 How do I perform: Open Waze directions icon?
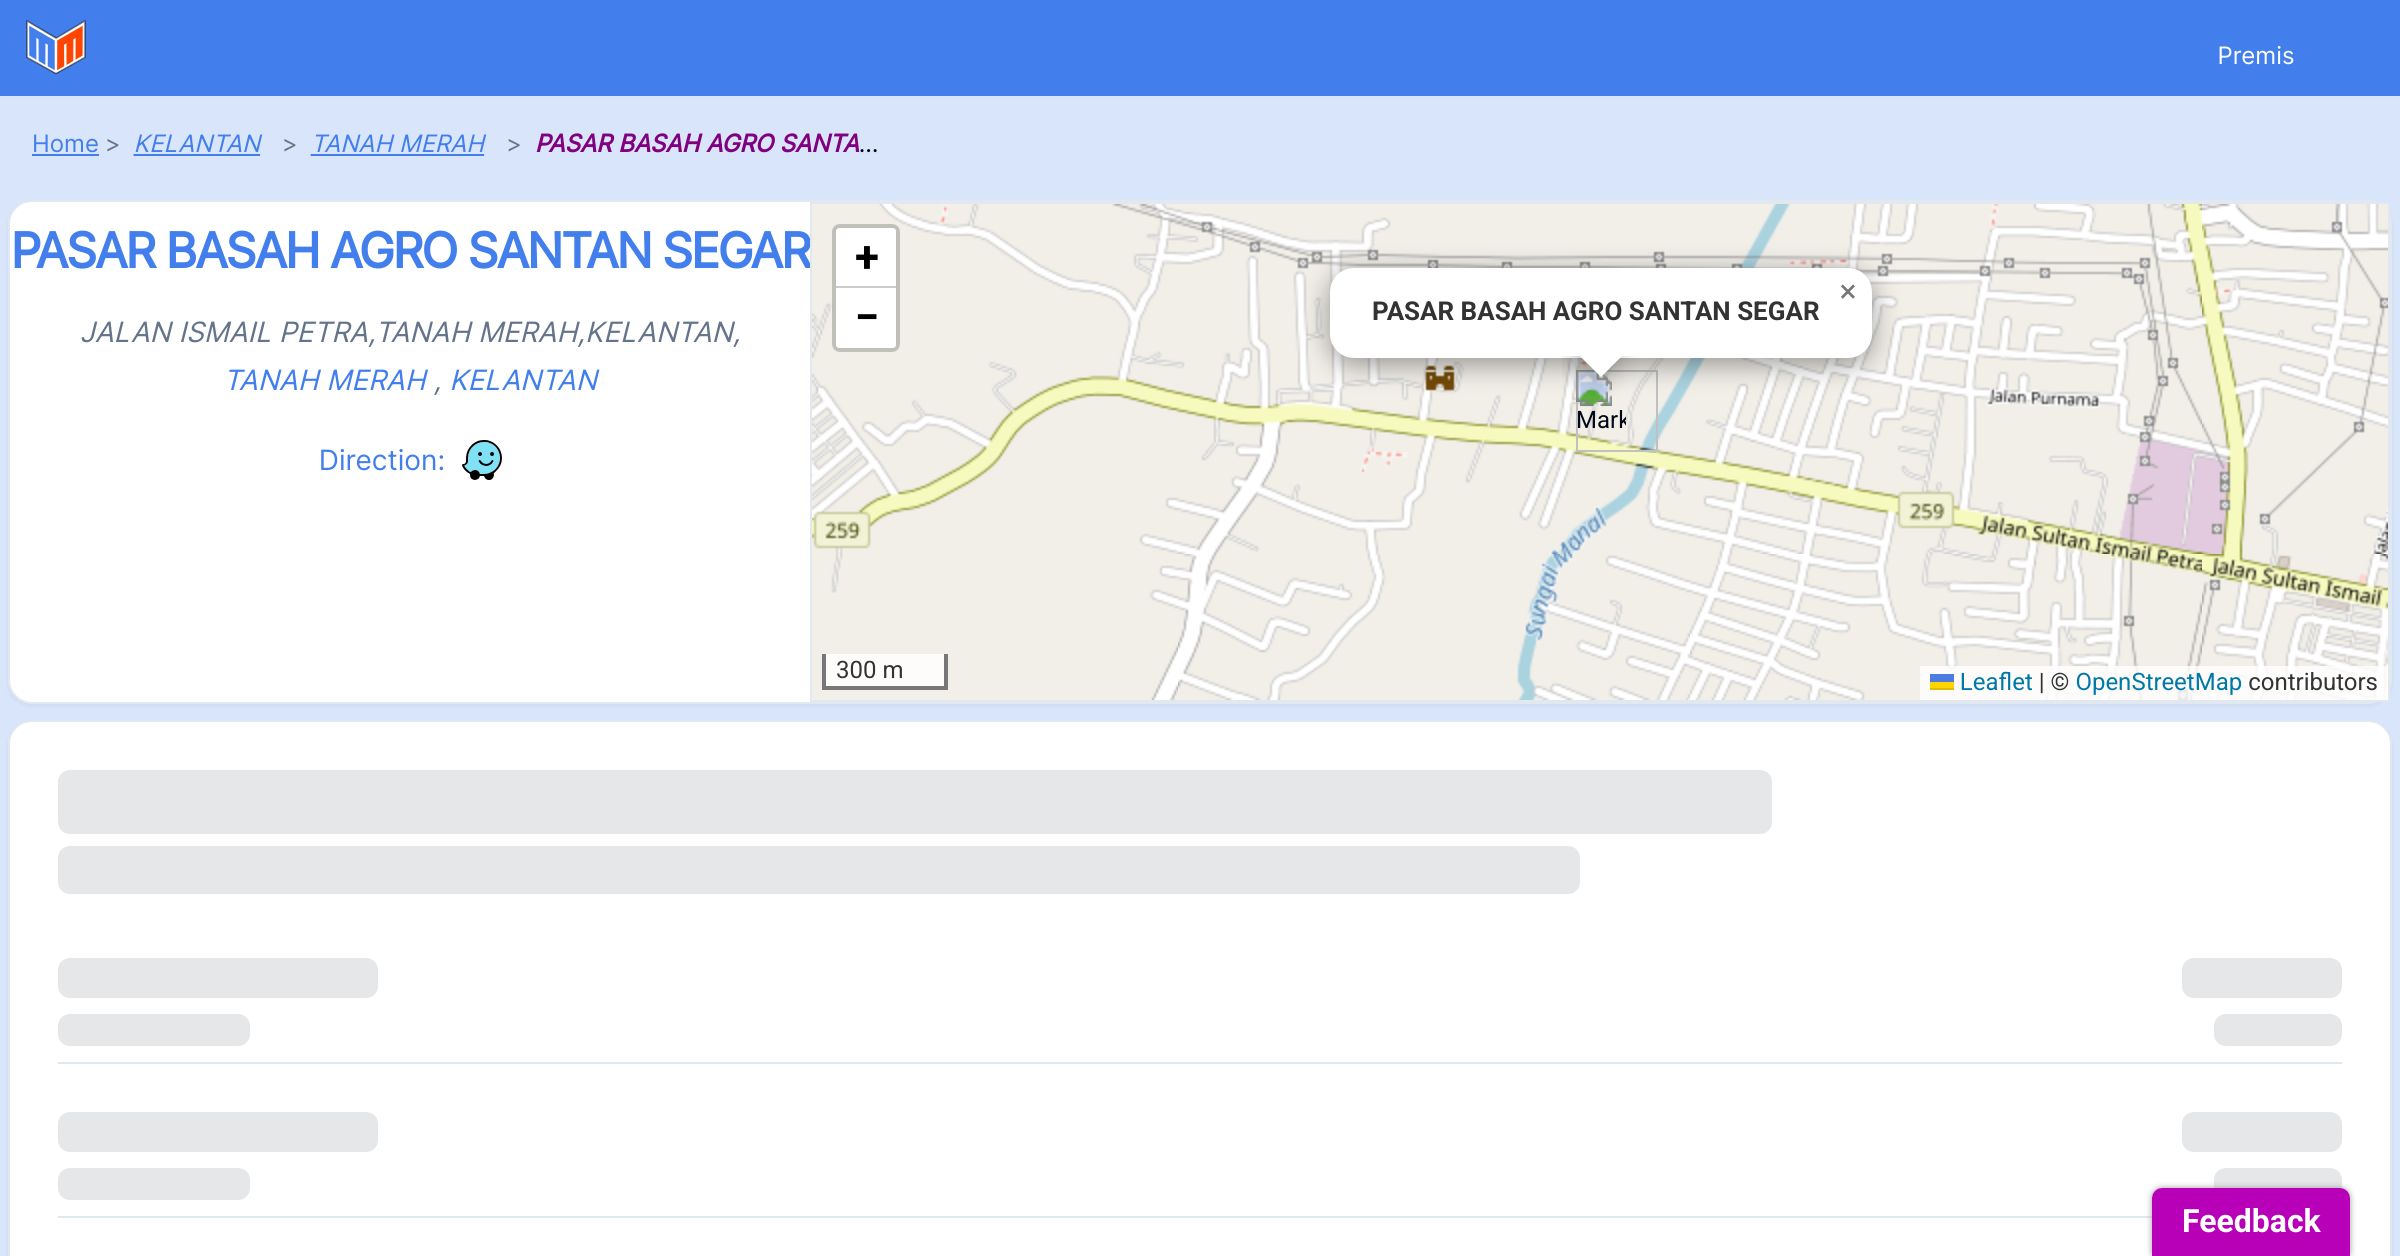(x=482, y=461)
